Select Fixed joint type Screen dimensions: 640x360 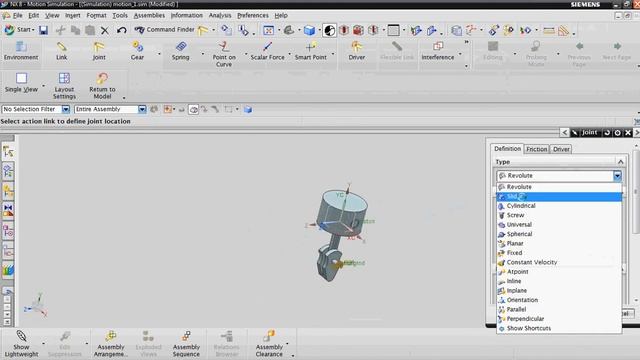point(559,253)
